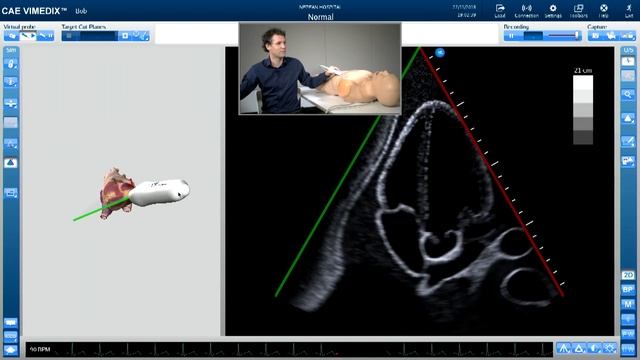Click the virtual probe model
The image size is (640, 360).
(159, 192)
